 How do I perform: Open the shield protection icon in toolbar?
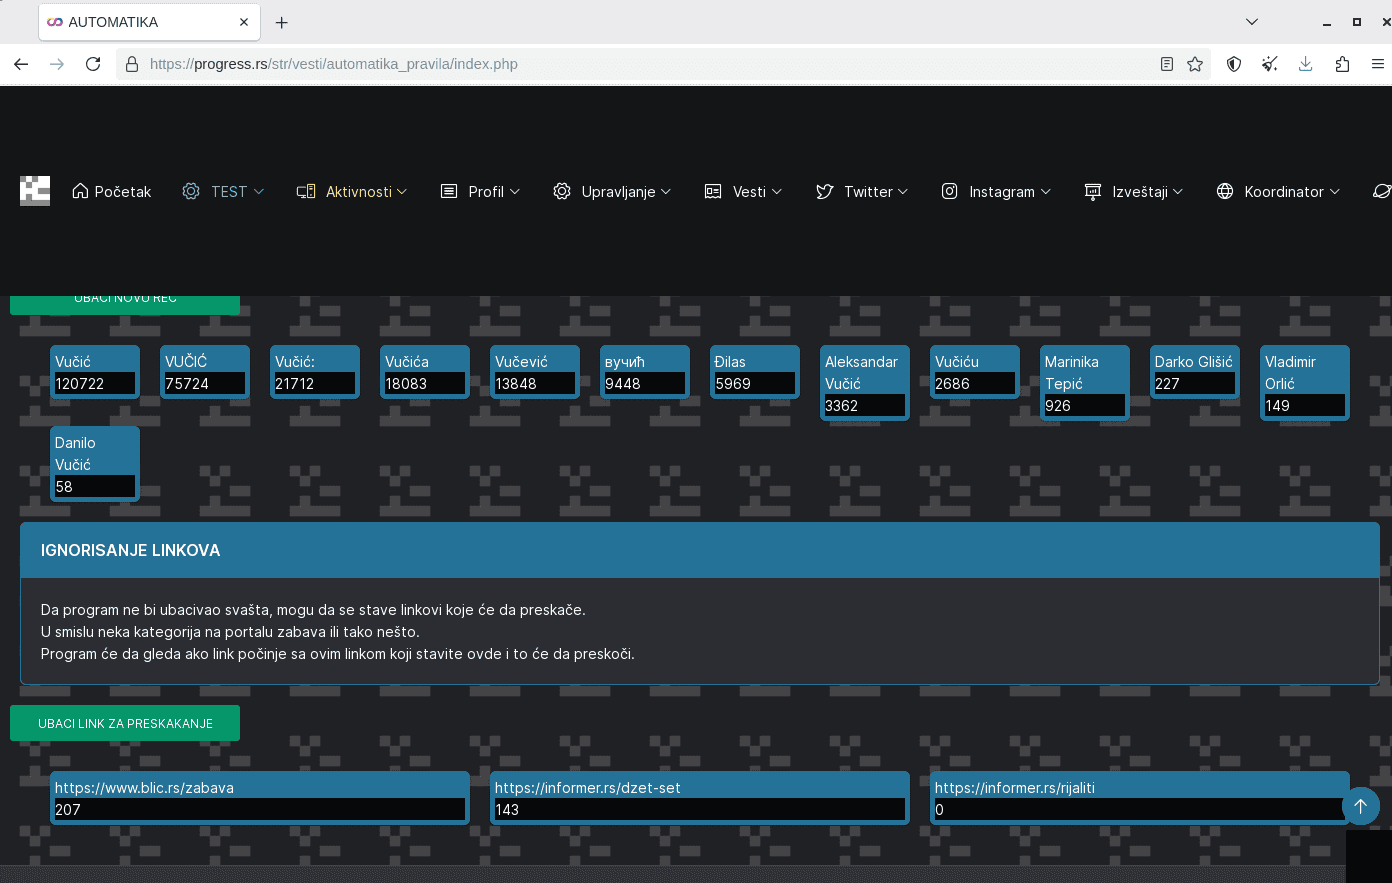click(1234, 64)
